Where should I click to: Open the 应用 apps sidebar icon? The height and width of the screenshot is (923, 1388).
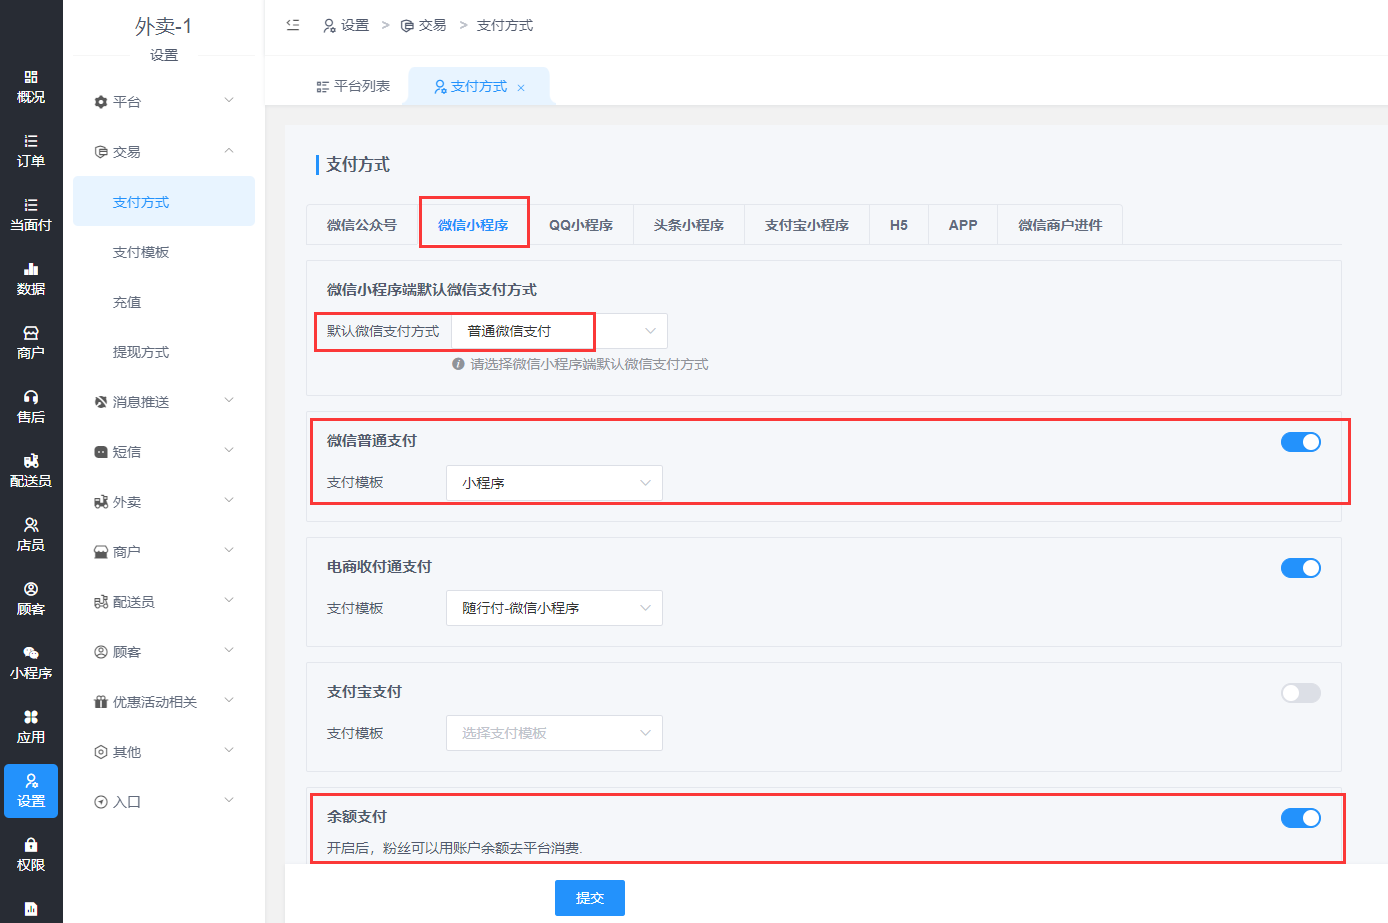[x=31, y=727]
